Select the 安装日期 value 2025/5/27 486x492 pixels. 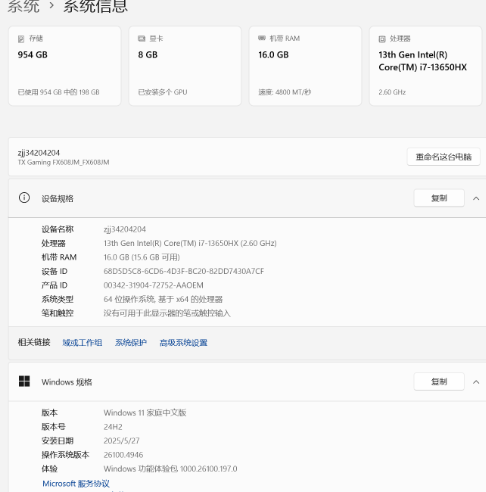(x=121, y=441)
